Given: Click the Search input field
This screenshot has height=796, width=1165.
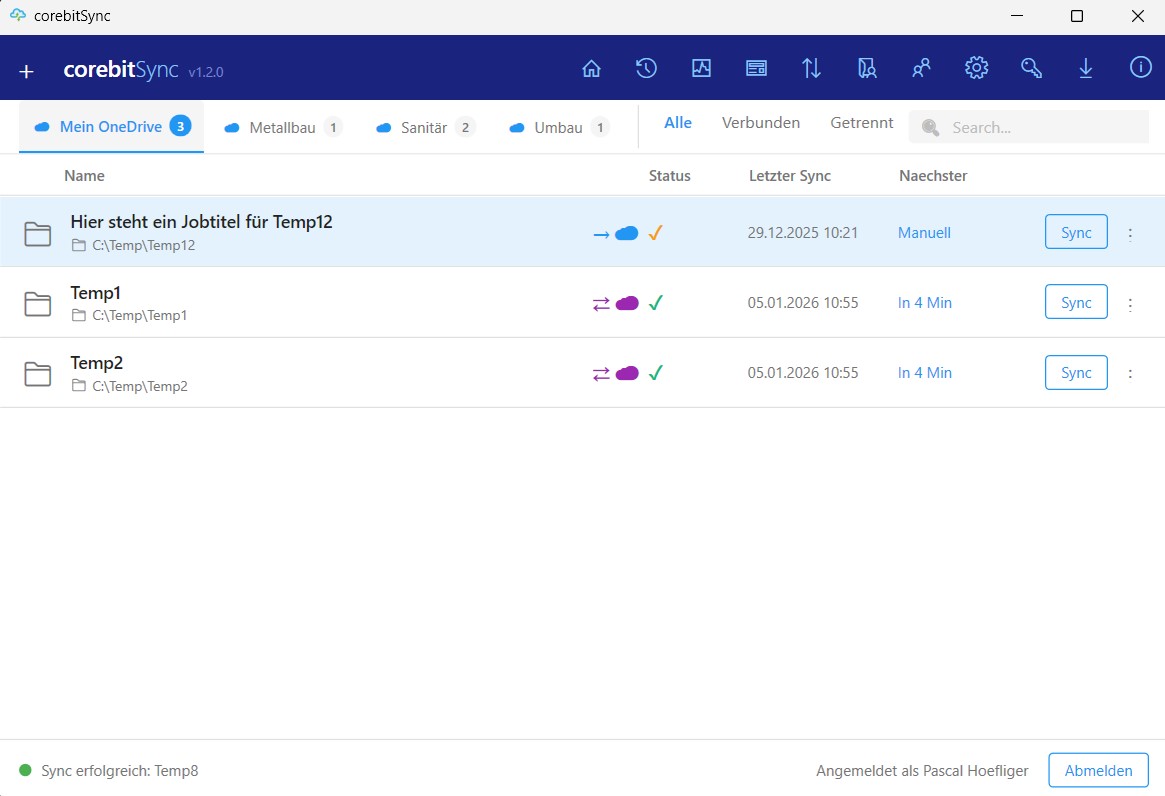Looking at the screenshot, I should [x=1040, y=127].
